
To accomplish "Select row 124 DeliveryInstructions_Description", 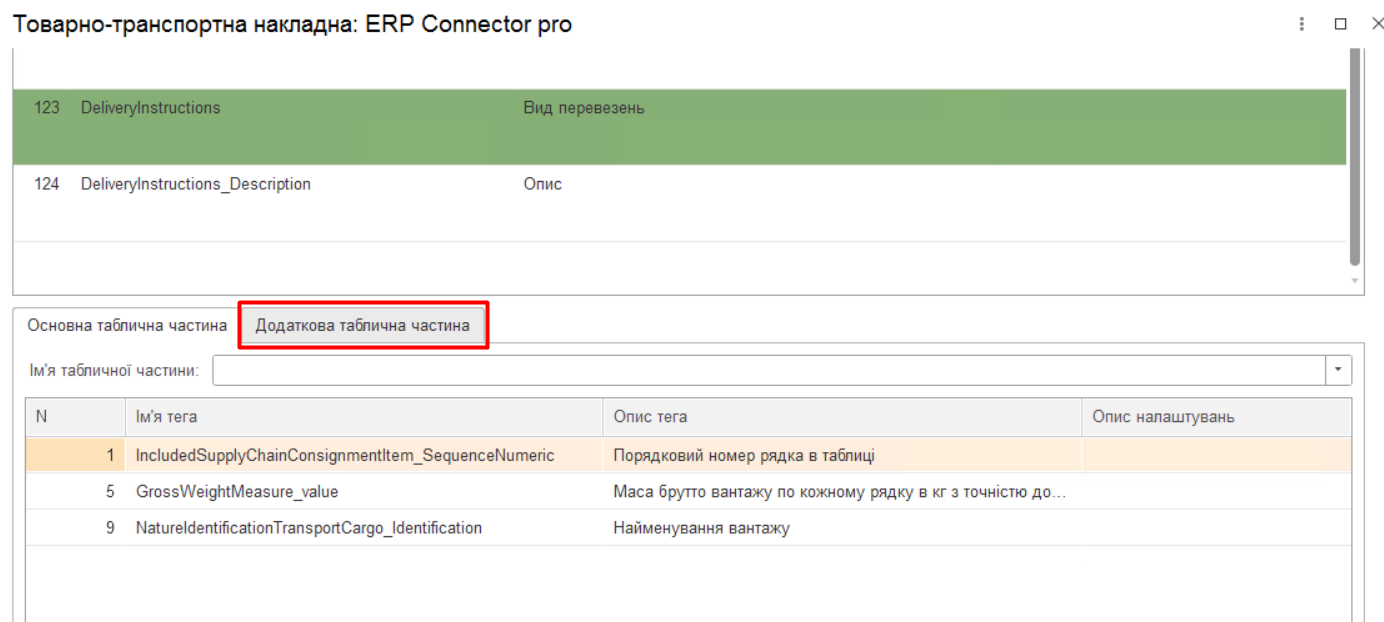I will pos(195,184).
